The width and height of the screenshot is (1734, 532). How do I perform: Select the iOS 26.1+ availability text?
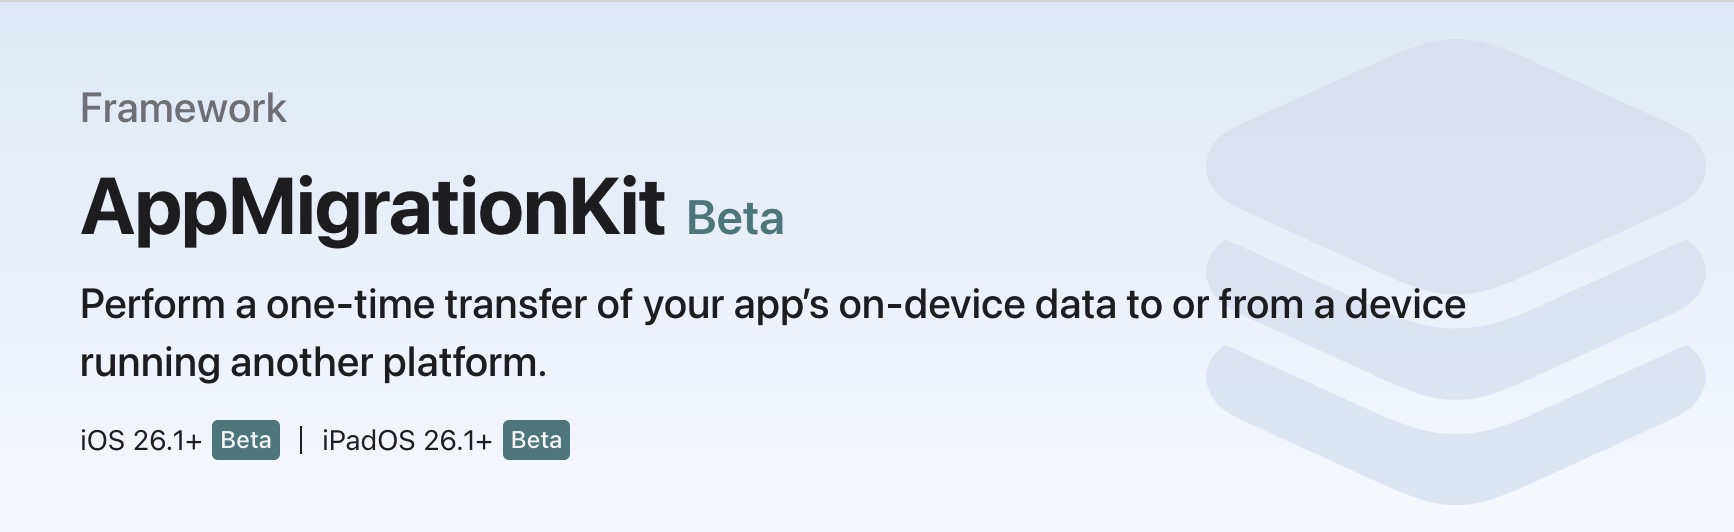[141, 440]
